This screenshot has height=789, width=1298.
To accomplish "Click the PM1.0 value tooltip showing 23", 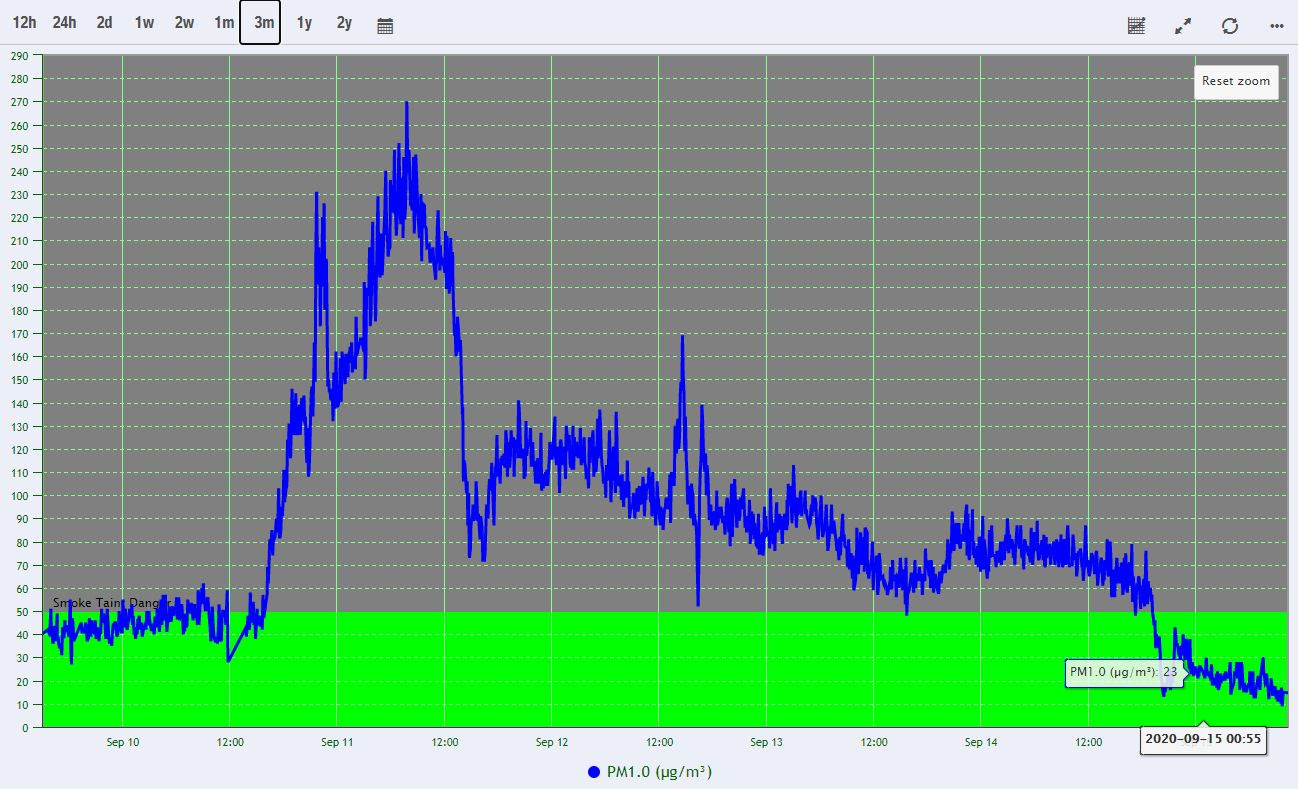I will pyautogui.click(x=1124, y=672).
